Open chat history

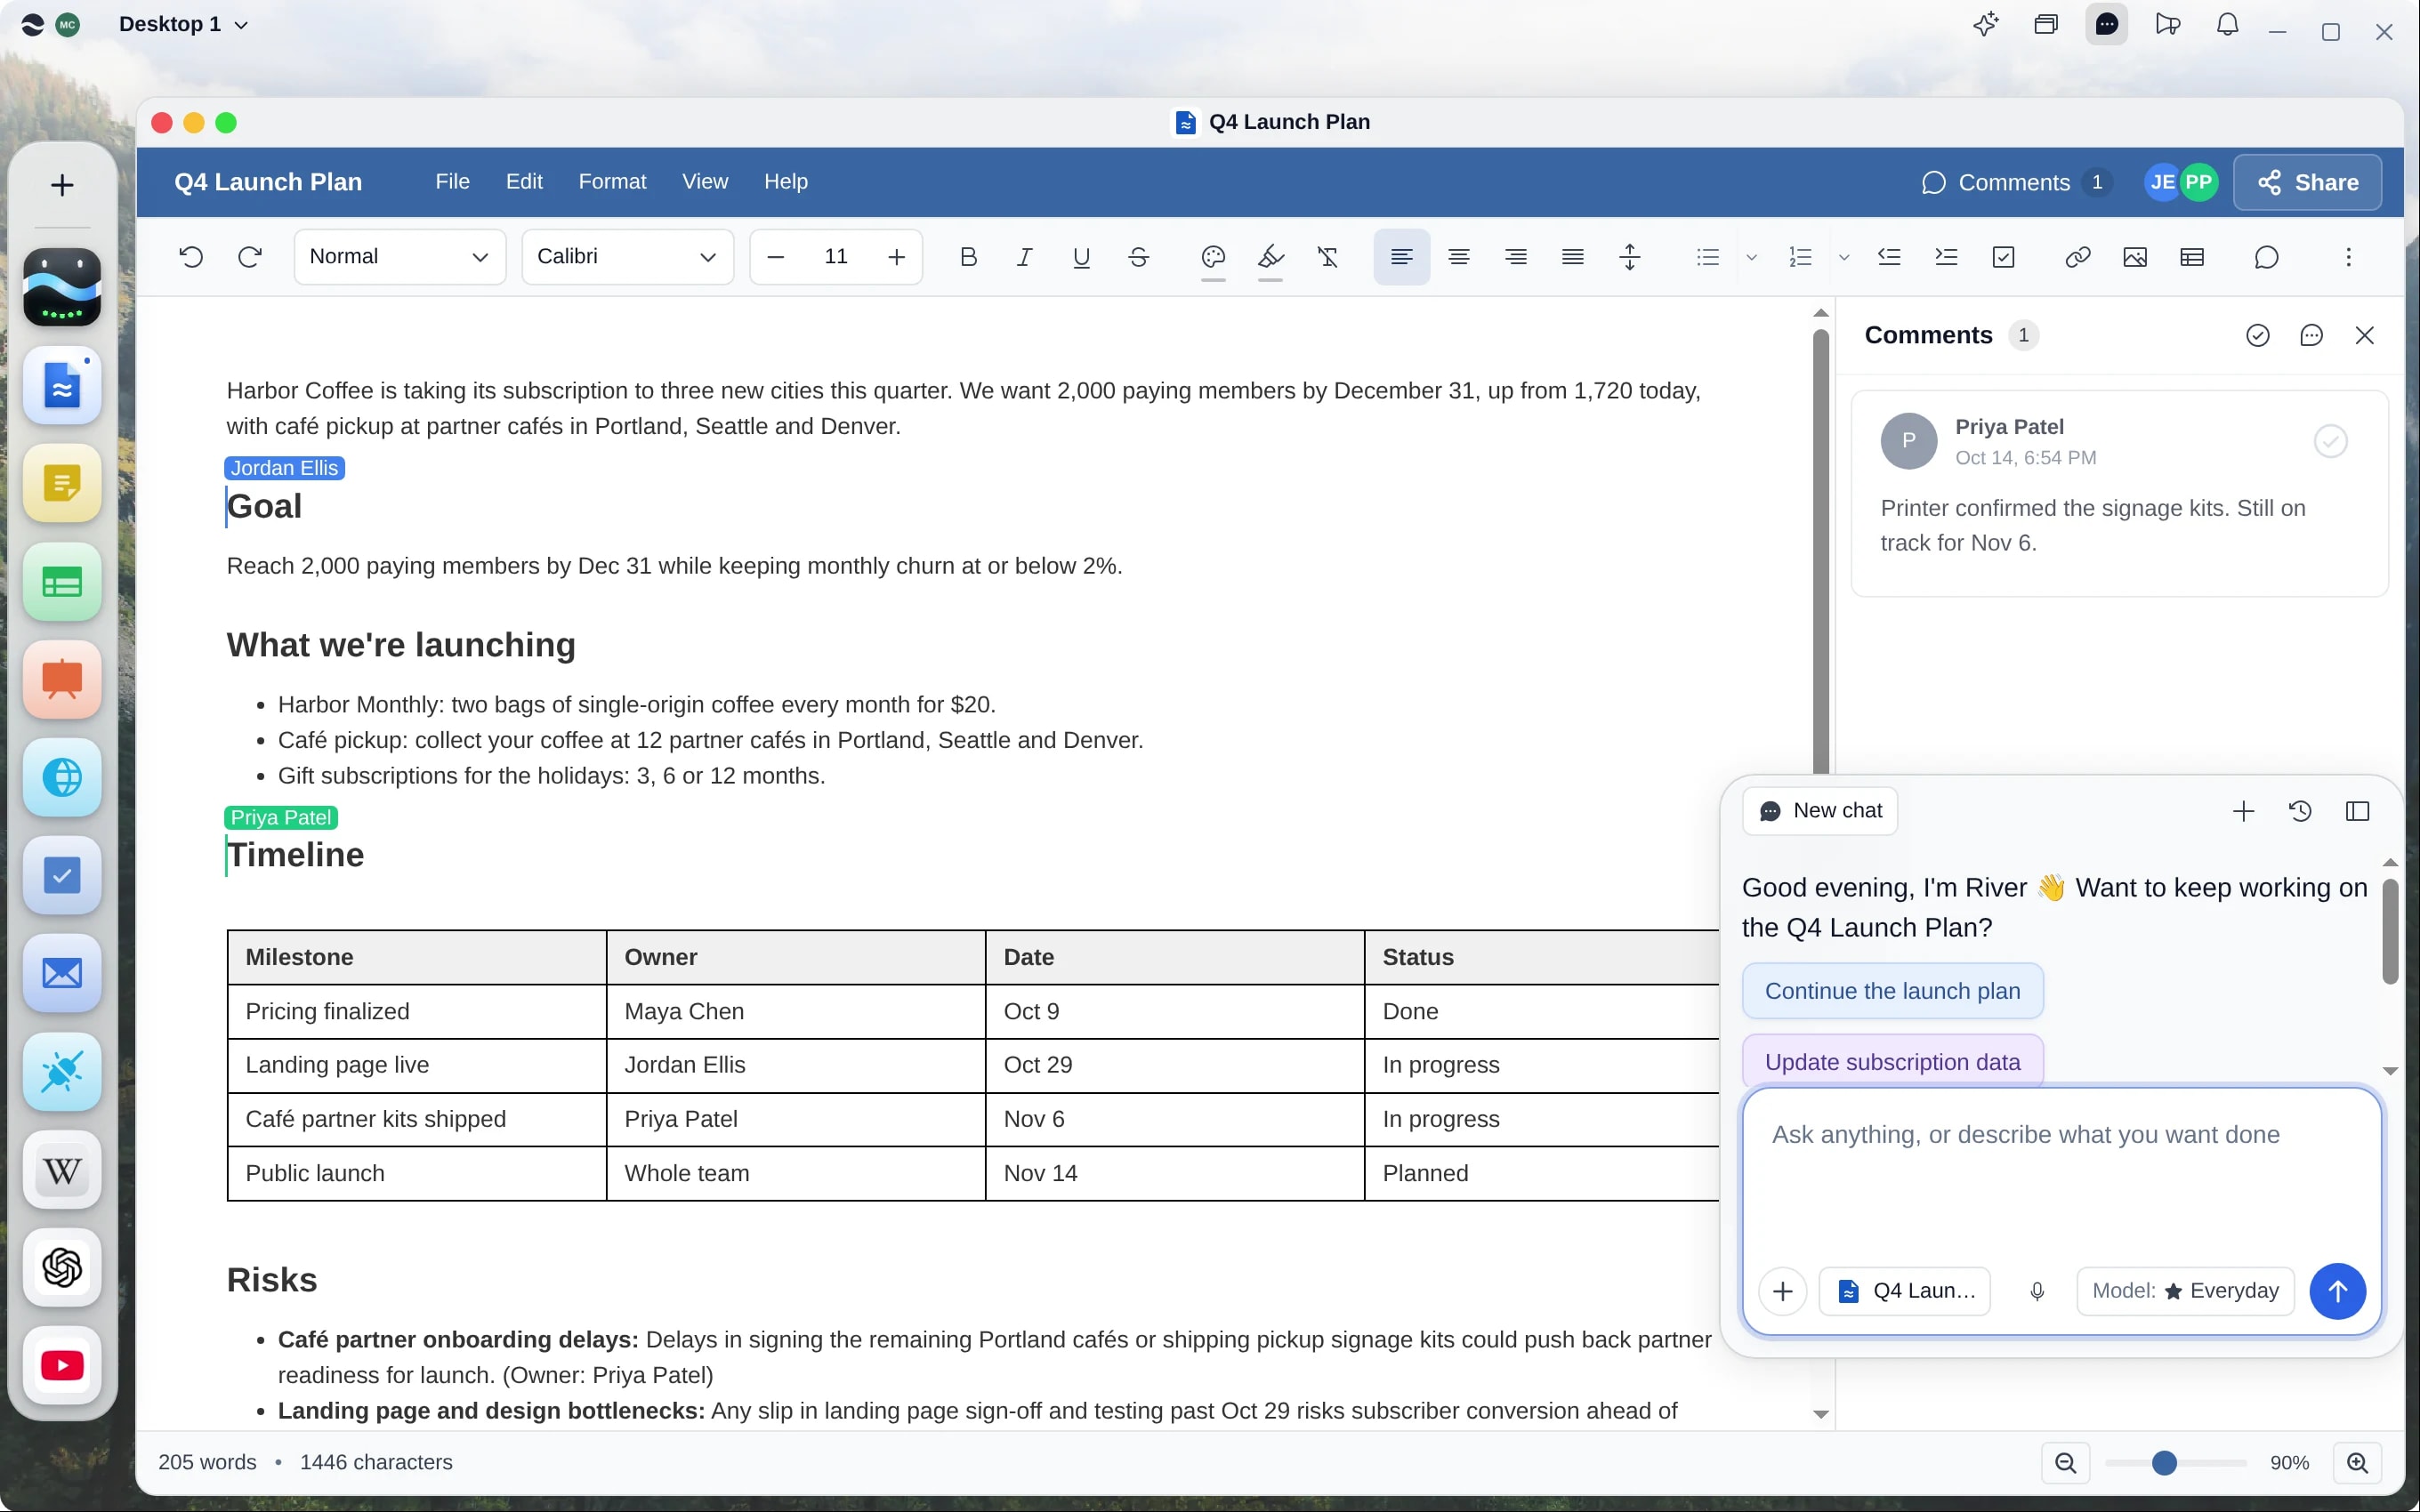coord(2300,811)
